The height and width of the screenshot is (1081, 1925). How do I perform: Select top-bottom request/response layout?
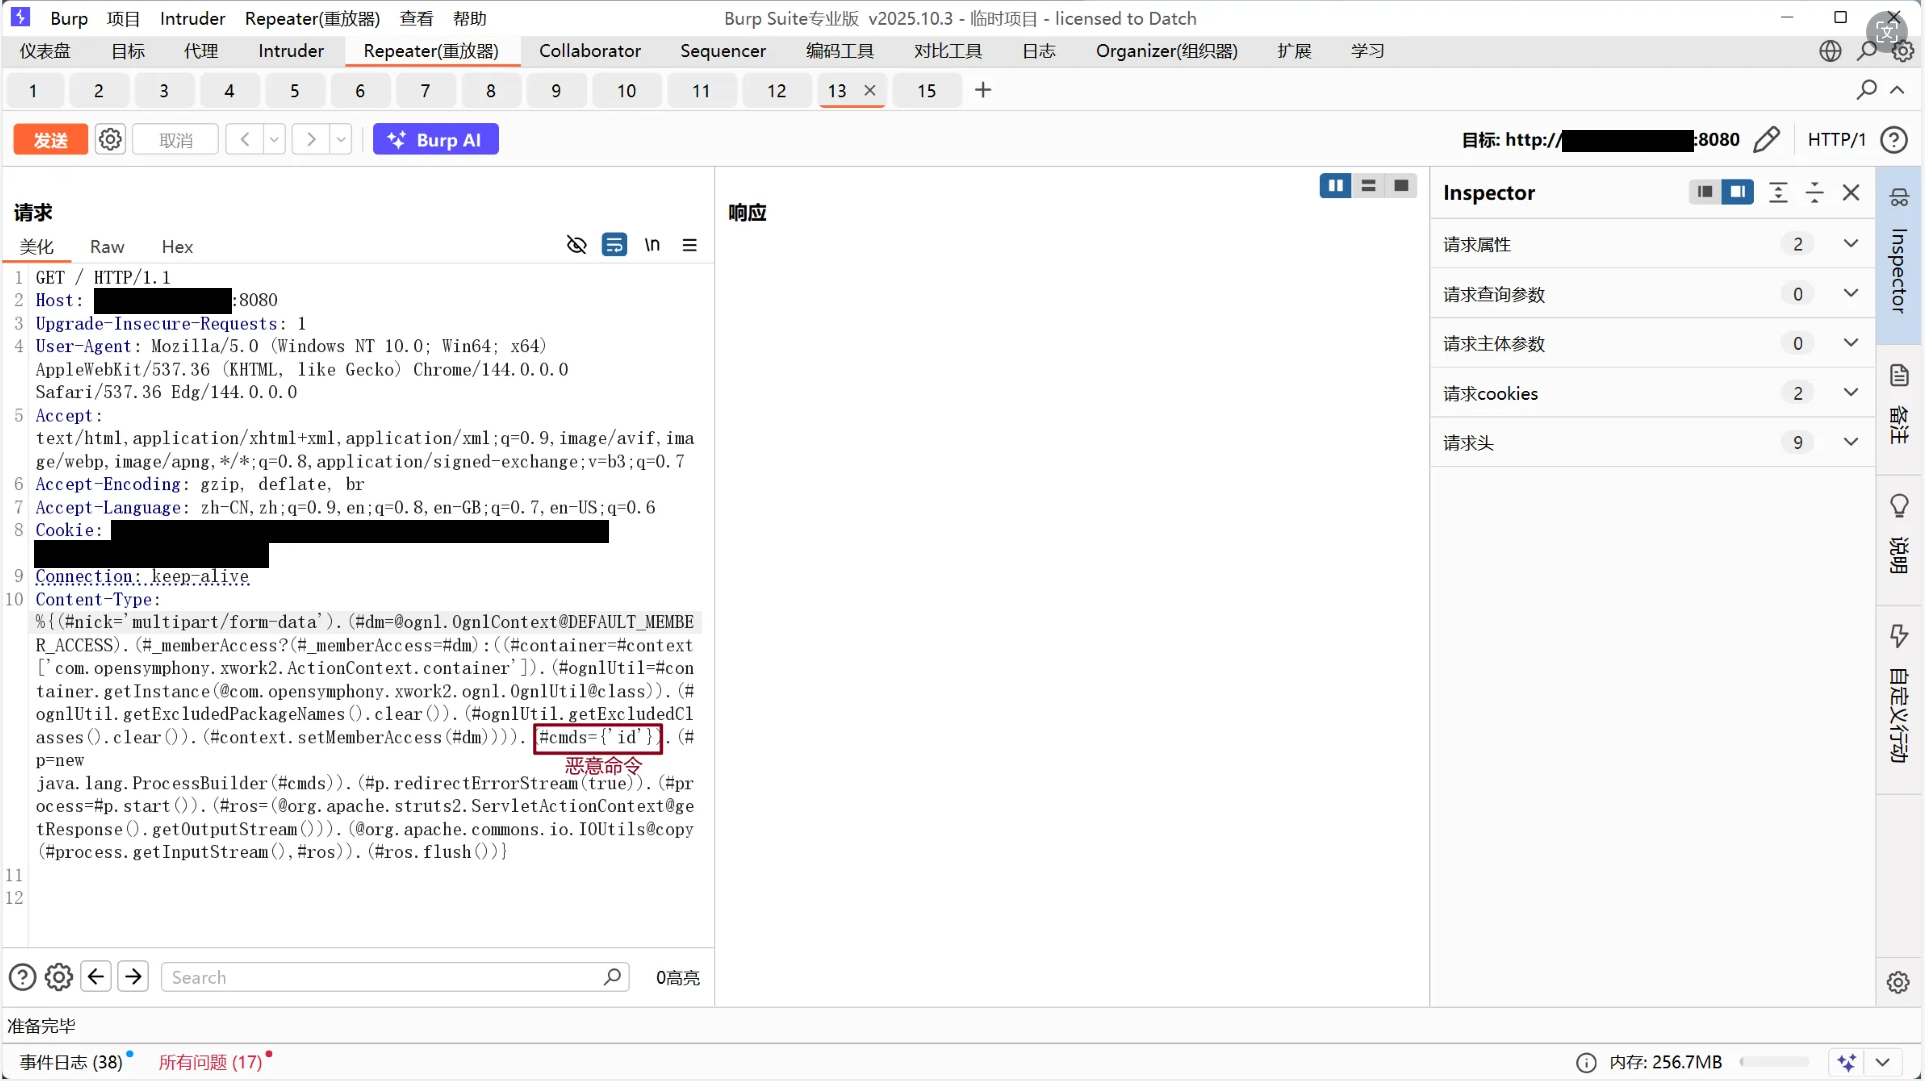click(x=1369, y=186)
